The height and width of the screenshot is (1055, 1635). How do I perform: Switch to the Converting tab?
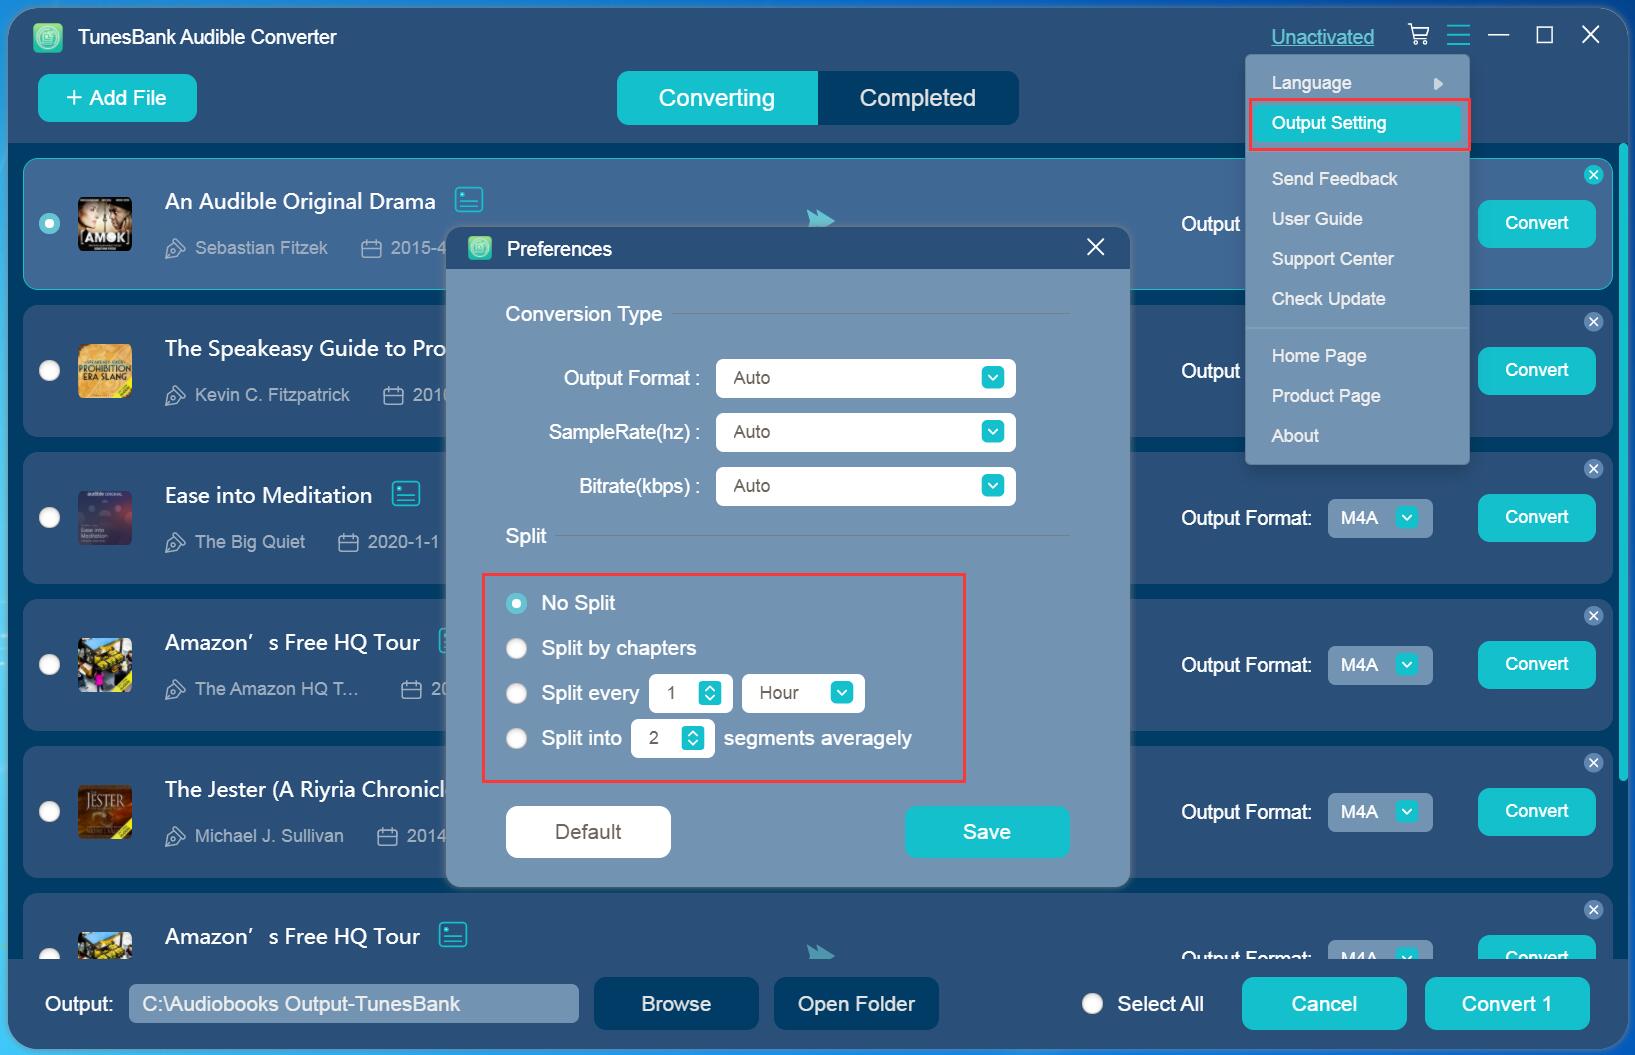(x=717, y=98)
